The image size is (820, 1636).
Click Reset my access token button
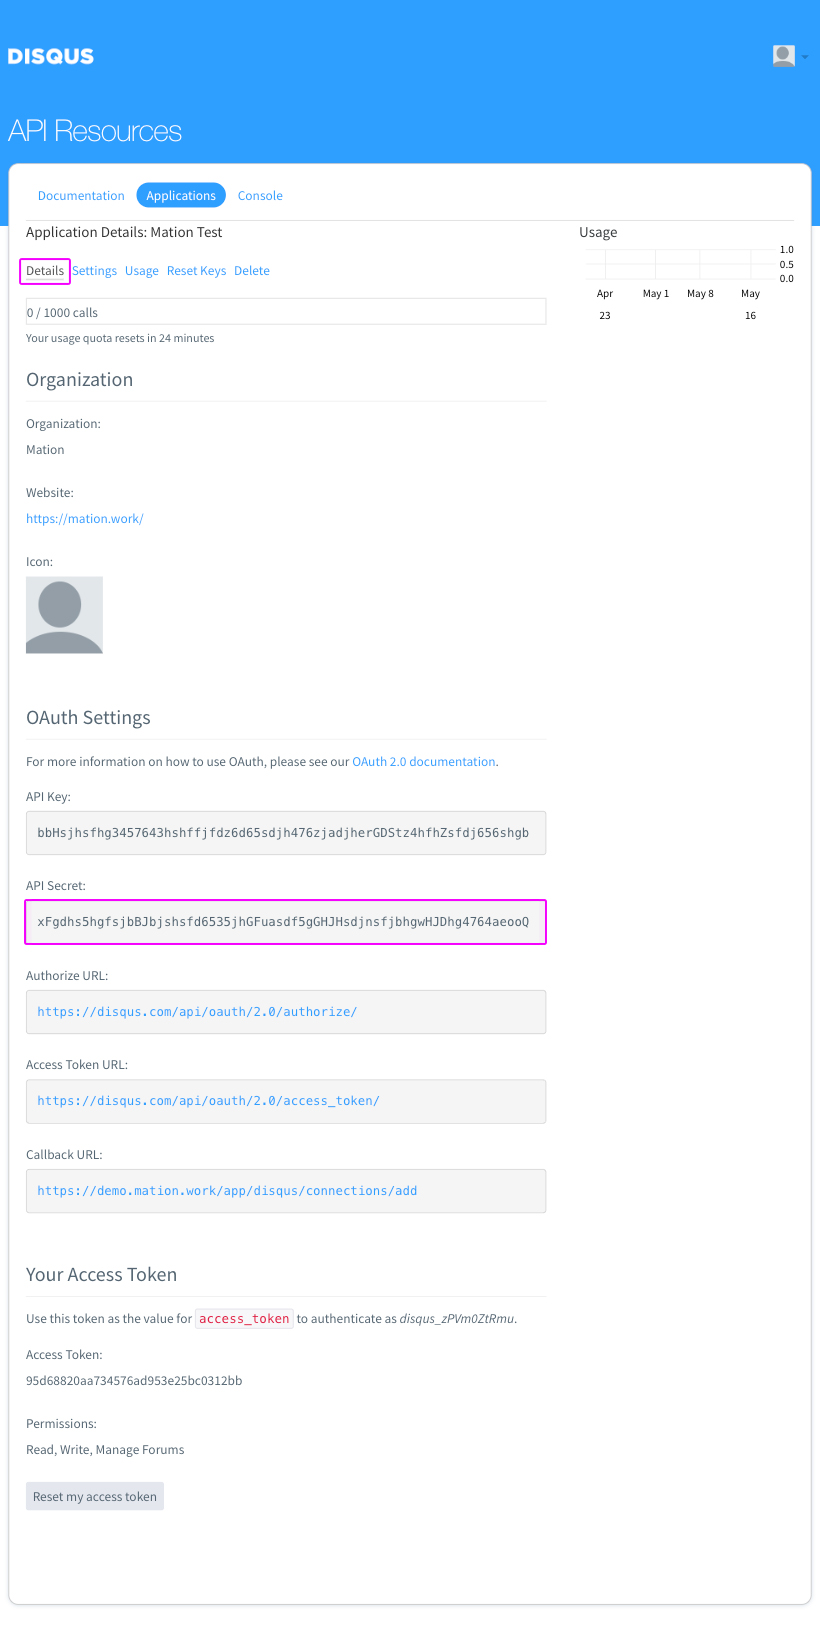95,1497
